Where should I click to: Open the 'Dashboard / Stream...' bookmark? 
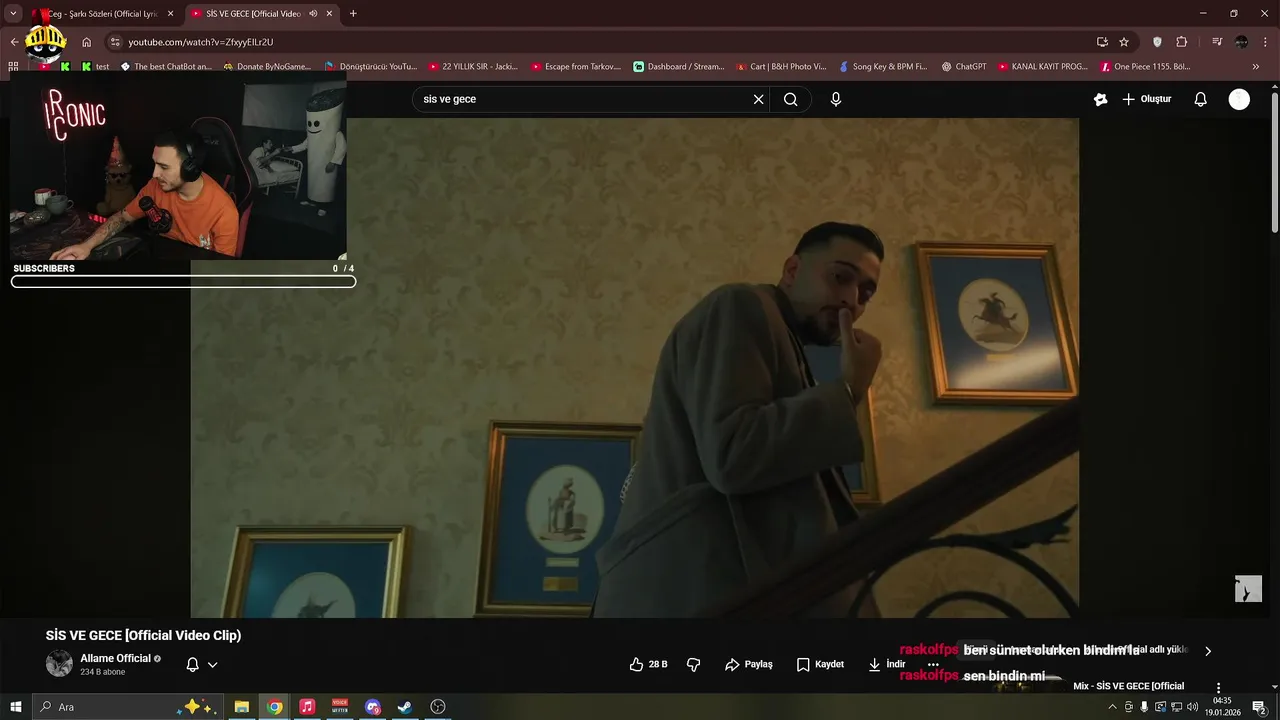[679, 67]
